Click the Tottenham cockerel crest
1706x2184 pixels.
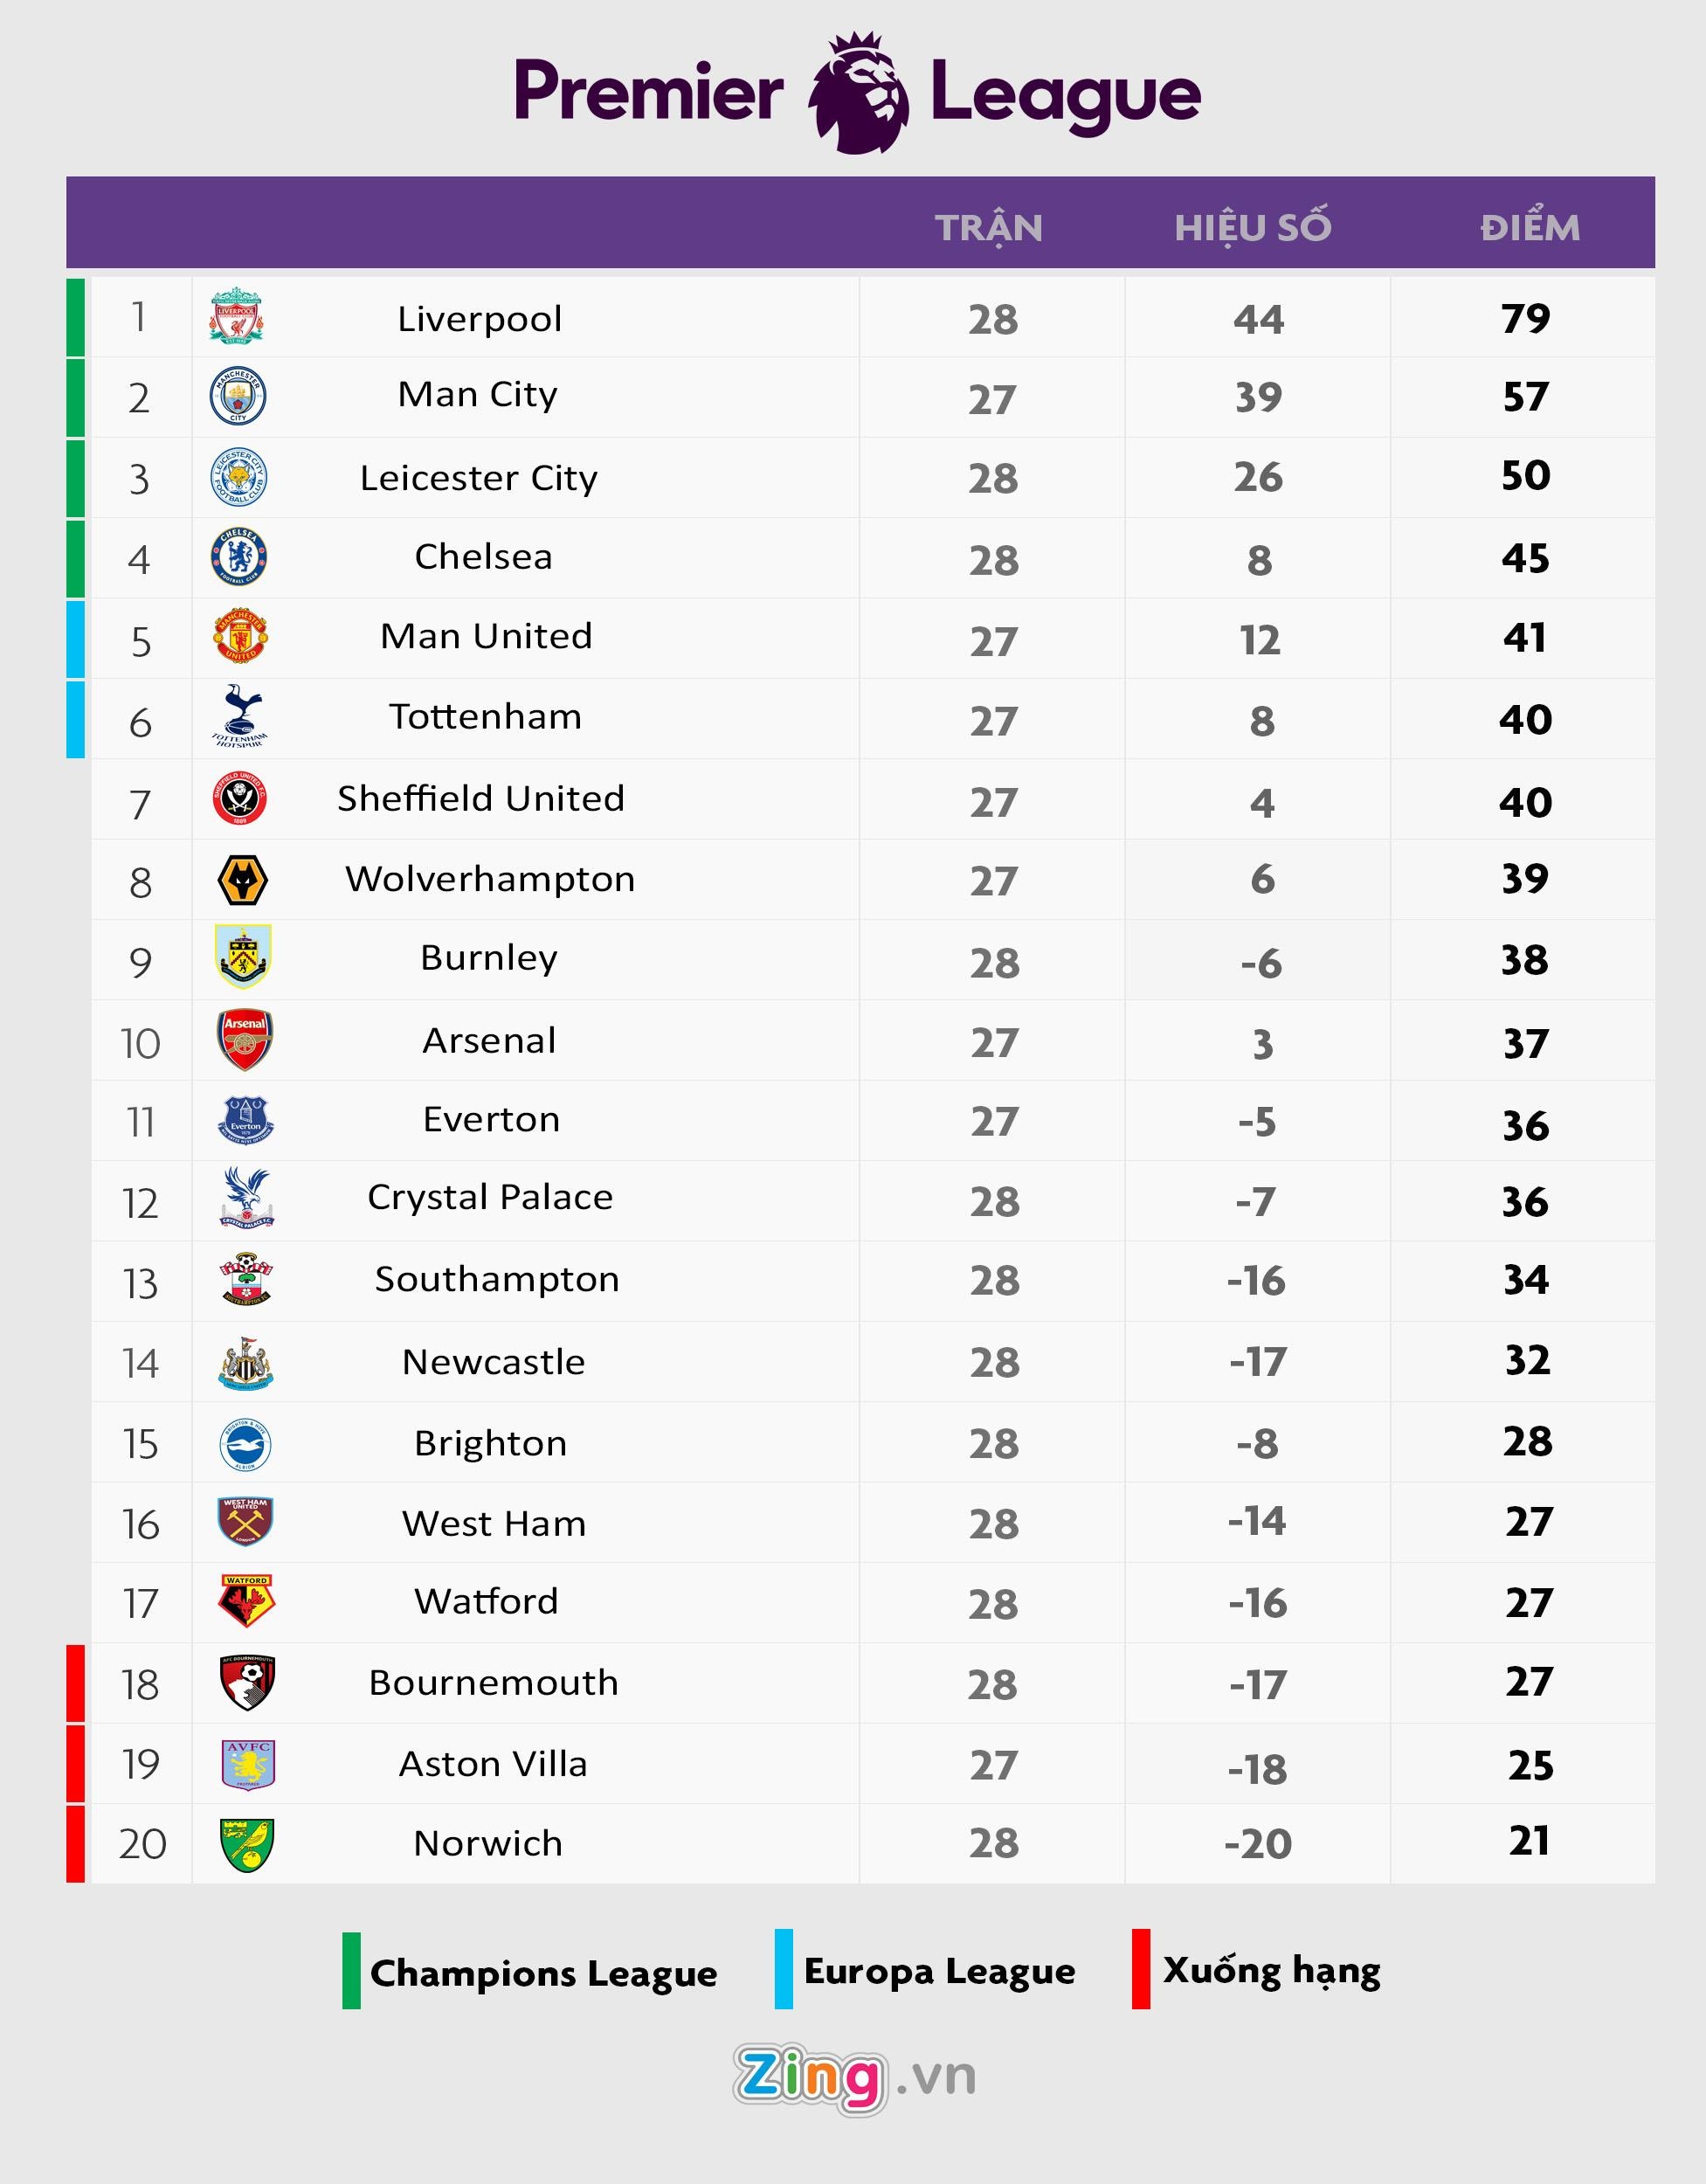pyautogui.click(x=240, y=716)
